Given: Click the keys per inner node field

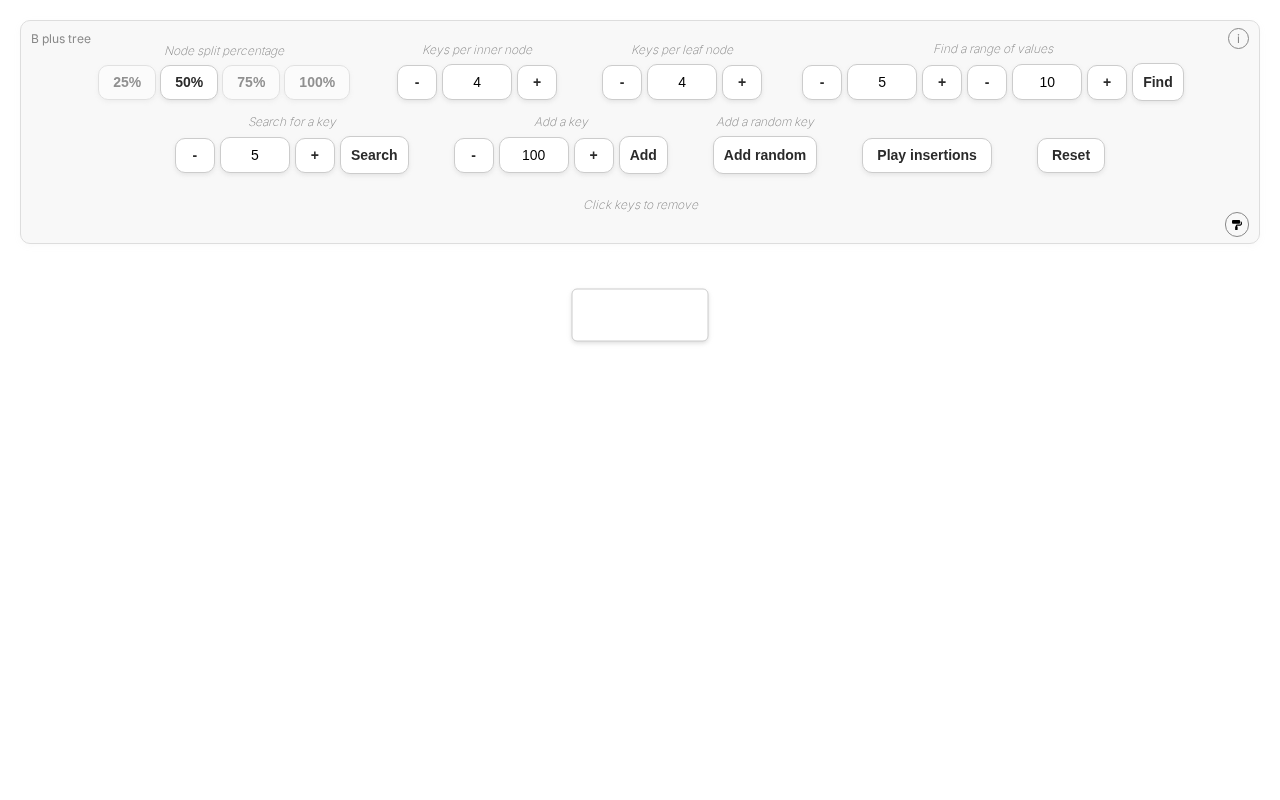Looking at the screenshot, I should tap(477, 82).
